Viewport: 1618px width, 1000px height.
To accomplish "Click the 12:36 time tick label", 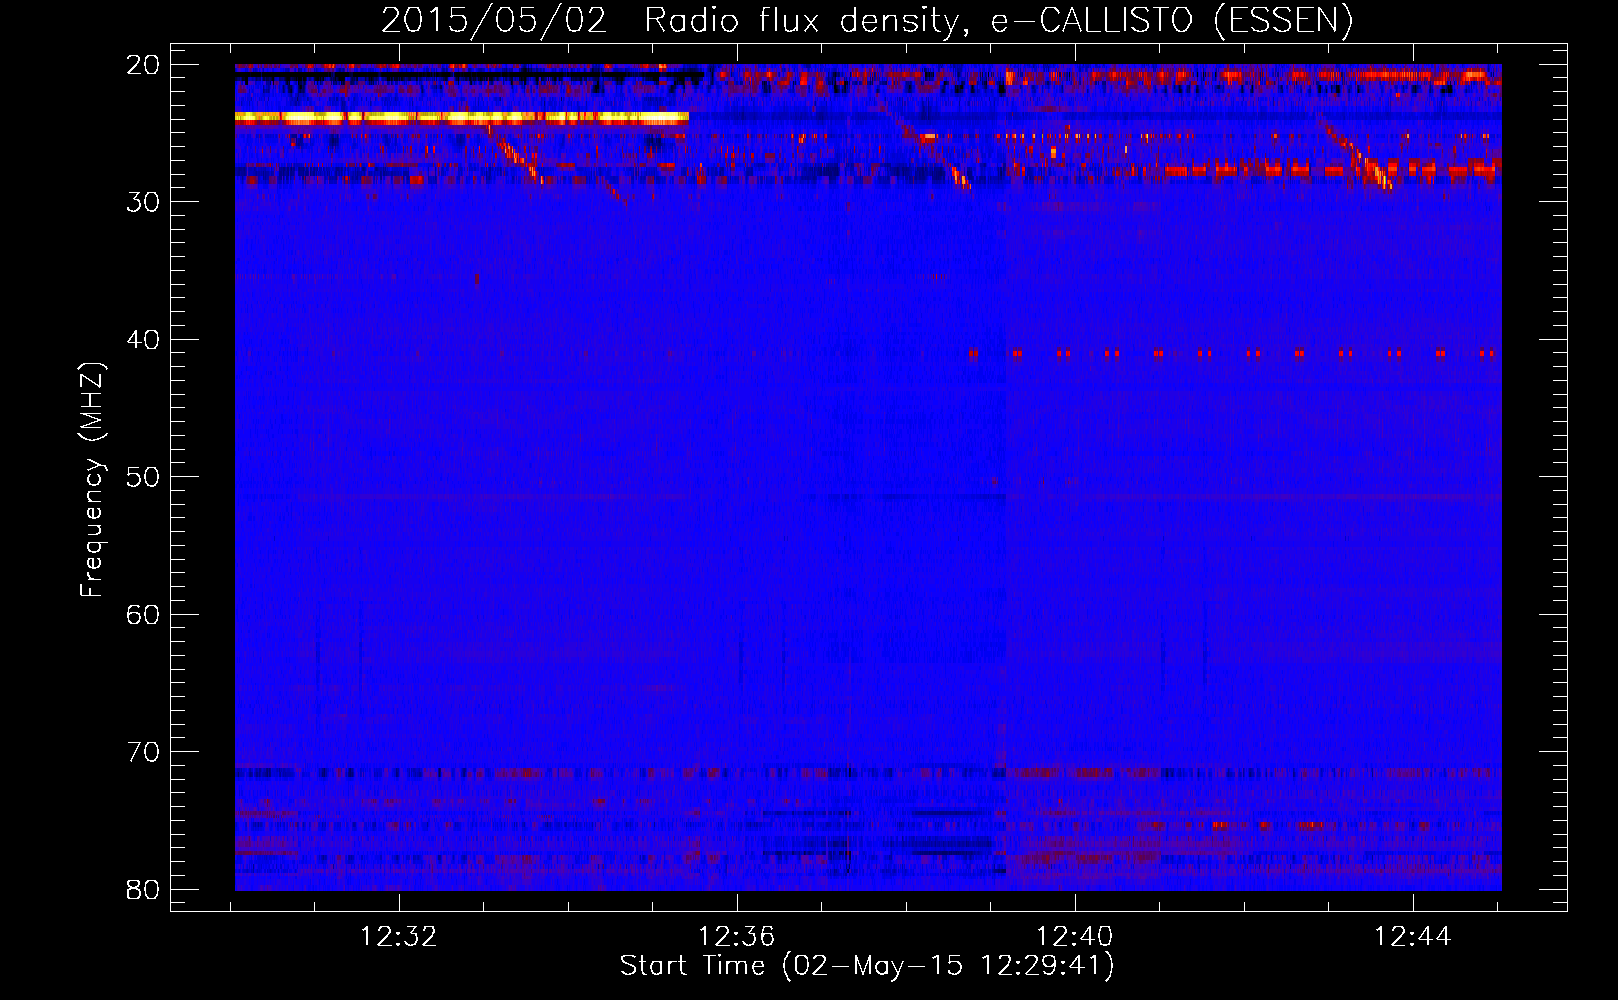I will click(x=737, y=937).
